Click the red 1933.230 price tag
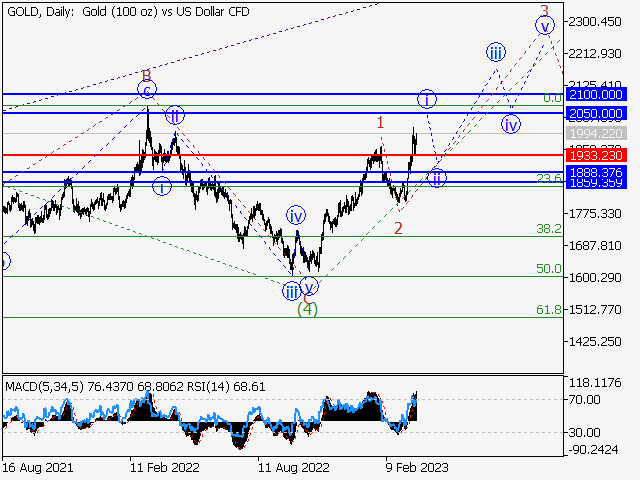This screenshot has width=640, height=480. point(594,155)
